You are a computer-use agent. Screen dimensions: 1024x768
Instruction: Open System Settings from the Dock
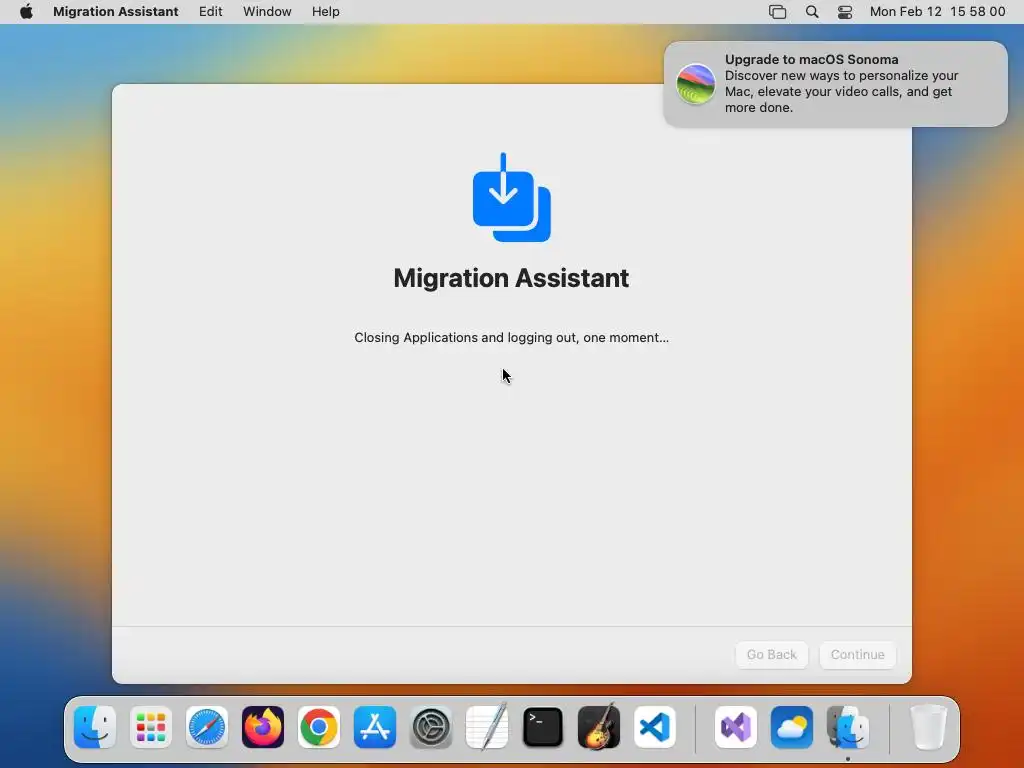[x=431, y=727]
